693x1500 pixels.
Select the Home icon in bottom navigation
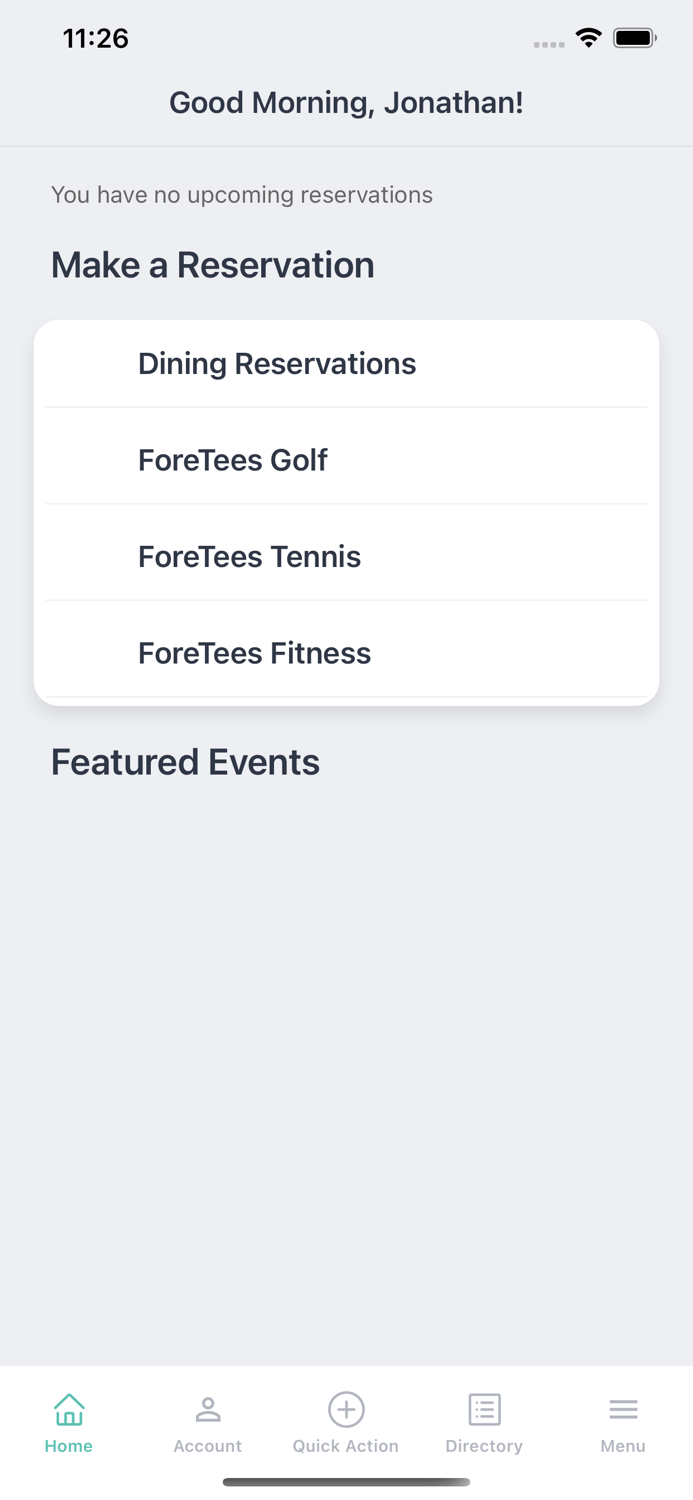point(68,1408)
